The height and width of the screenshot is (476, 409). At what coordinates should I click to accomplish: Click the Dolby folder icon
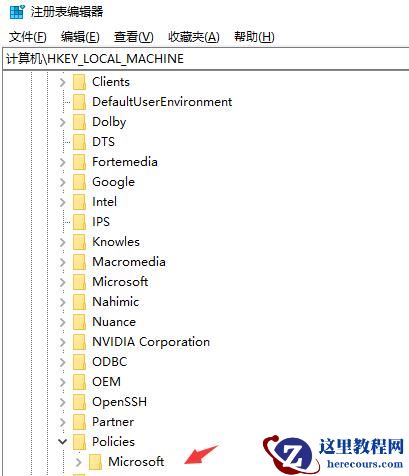tap(79, 122)
